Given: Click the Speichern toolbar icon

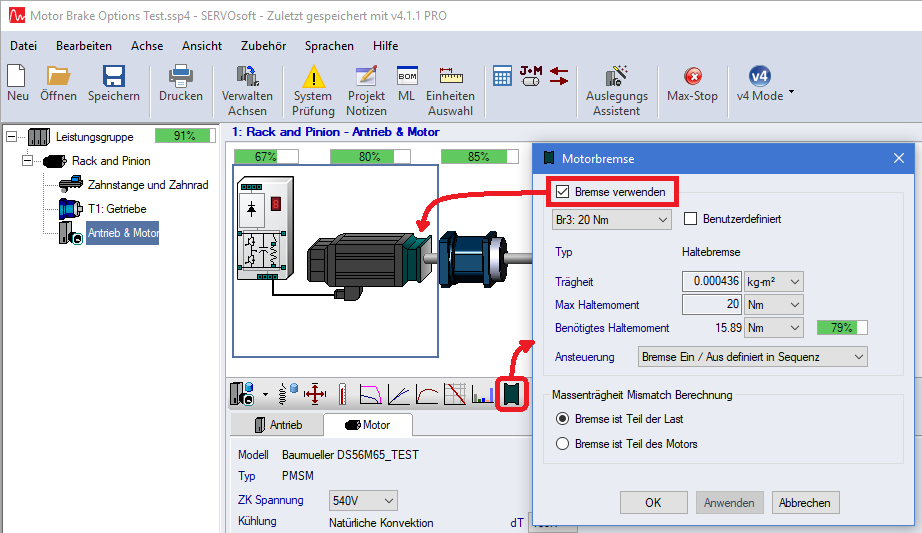Looking at the screenshot, I should (x=113, y=84).
